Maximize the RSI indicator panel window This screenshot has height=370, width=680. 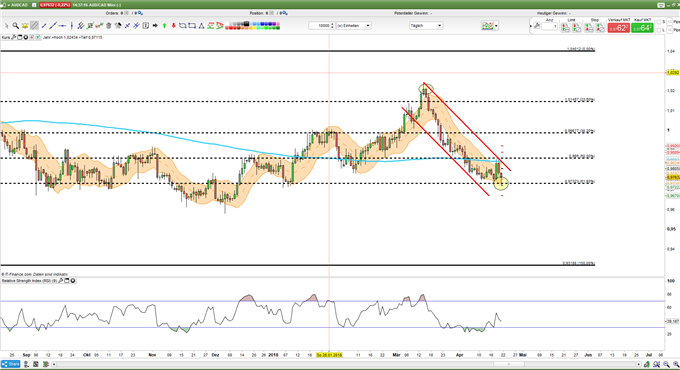(x=67, y=281)
